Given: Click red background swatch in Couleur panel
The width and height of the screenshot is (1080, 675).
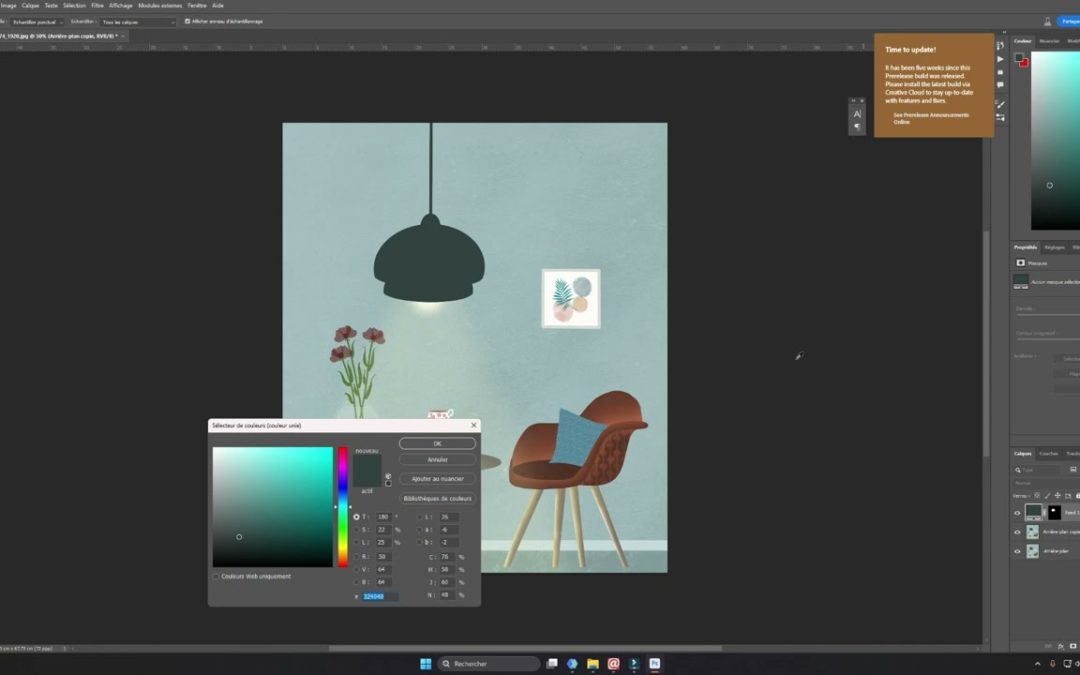Looking at the screenshot, I should click(1024, 63).
